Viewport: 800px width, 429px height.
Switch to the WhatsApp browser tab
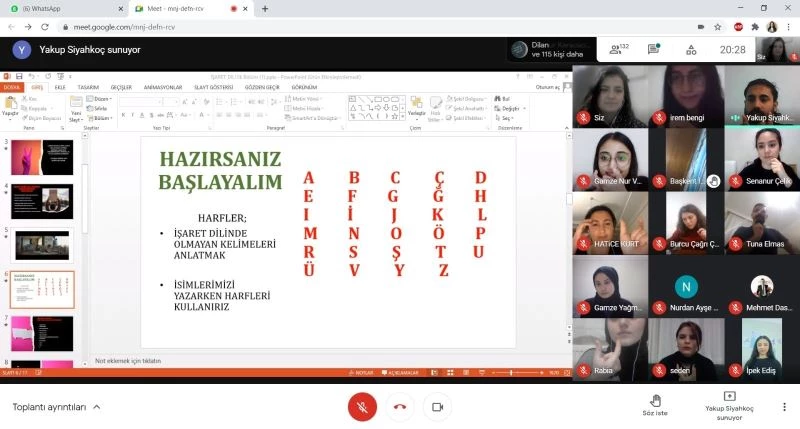(x=60, y=8)
